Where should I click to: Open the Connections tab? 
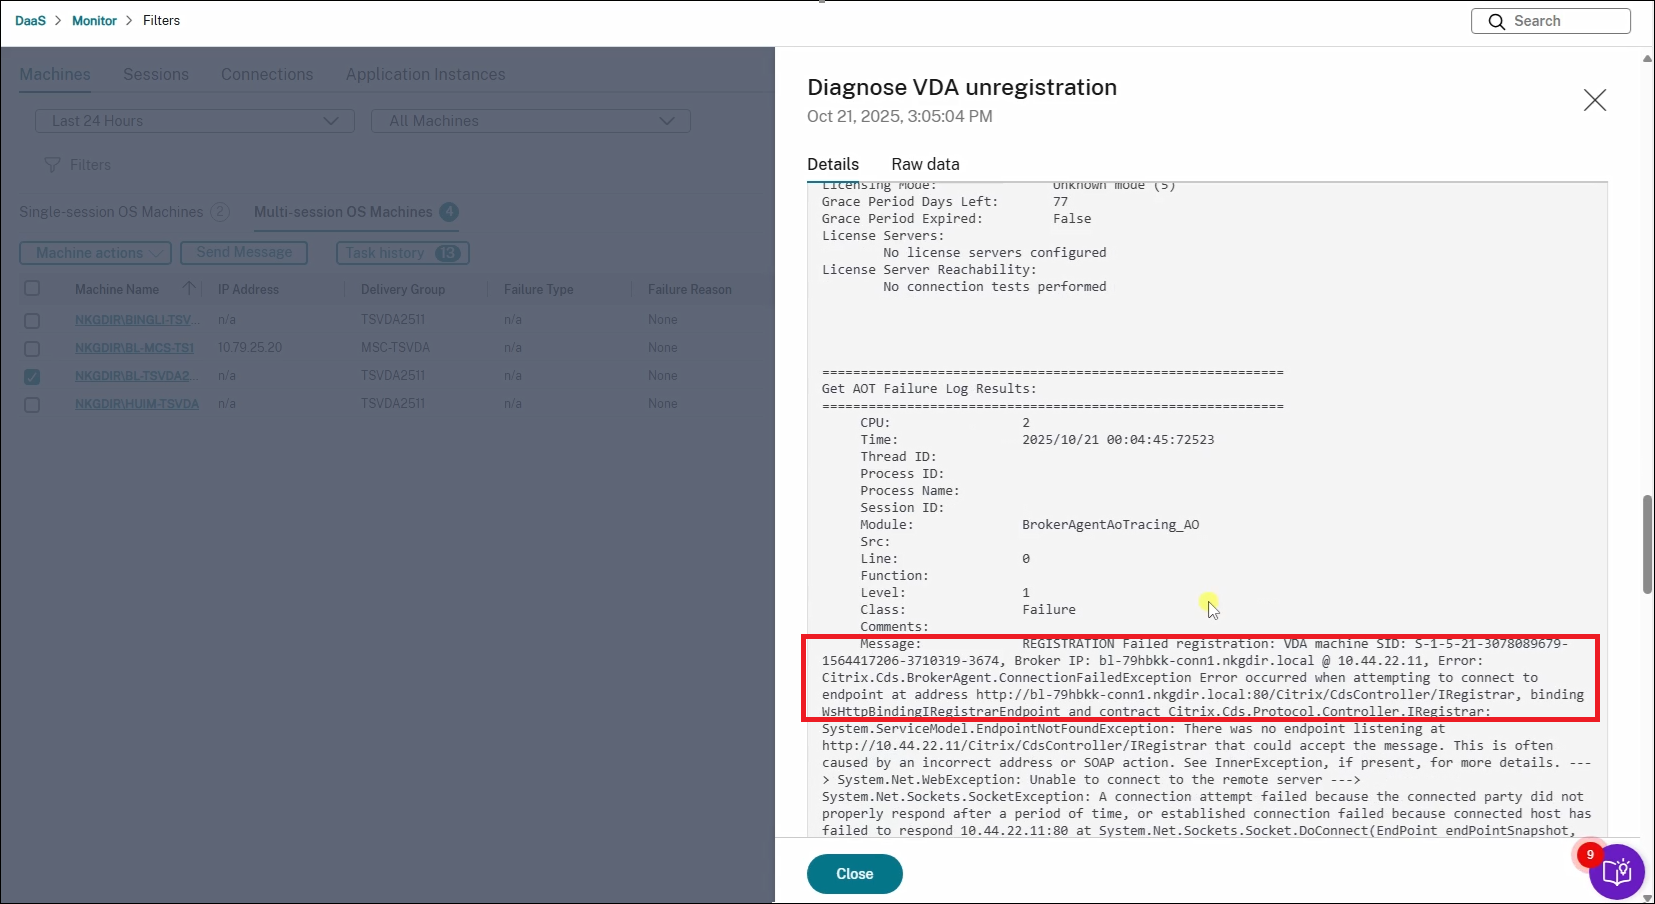[x=267, y=74]
